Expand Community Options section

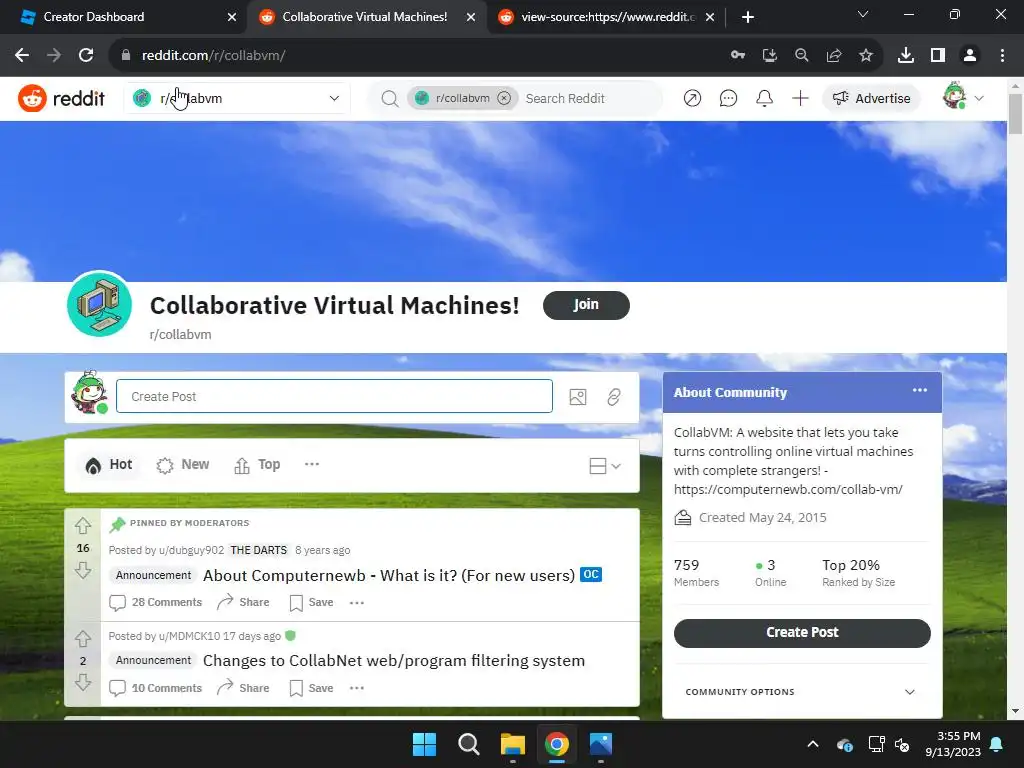pyautogui.click(x=800, y=692)
